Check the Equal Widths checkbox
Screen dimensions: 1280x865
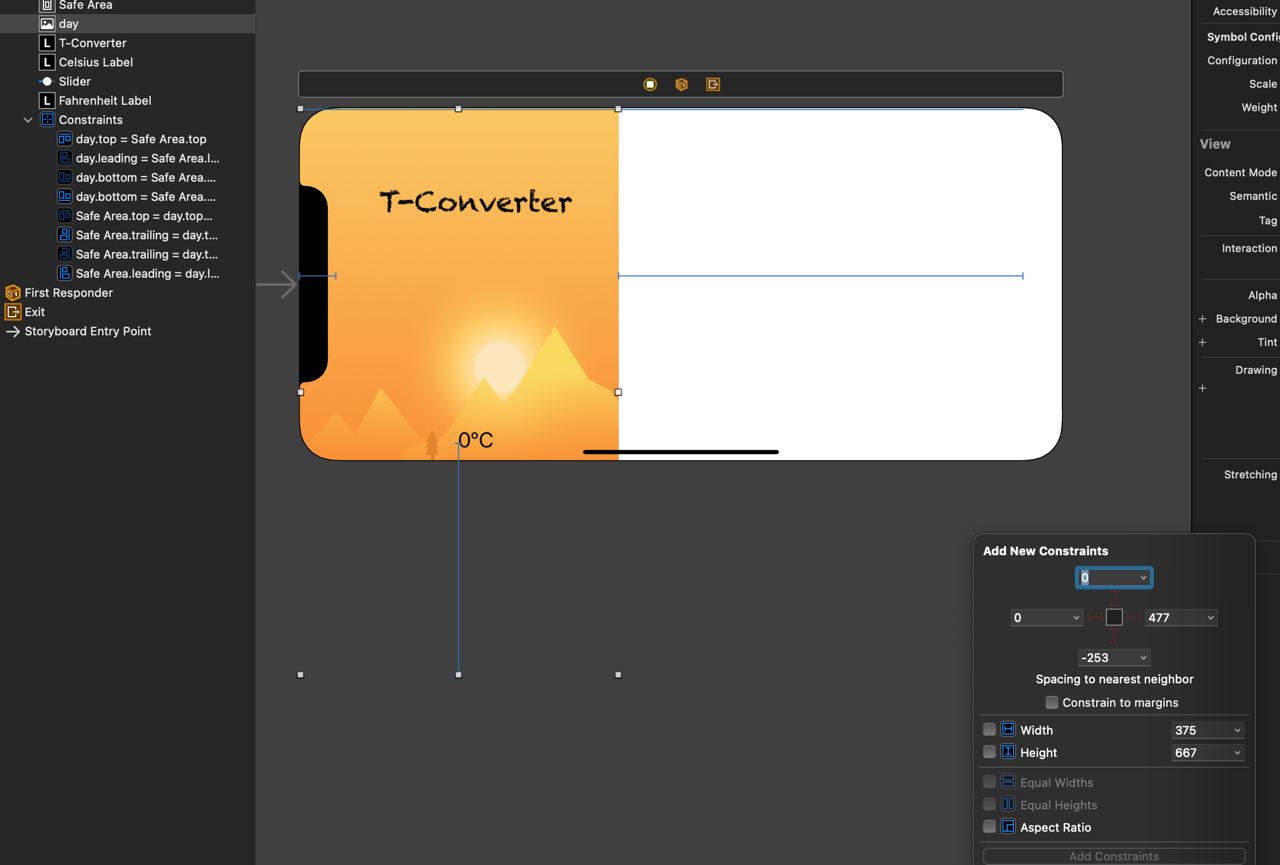click(x=989, y=782)
